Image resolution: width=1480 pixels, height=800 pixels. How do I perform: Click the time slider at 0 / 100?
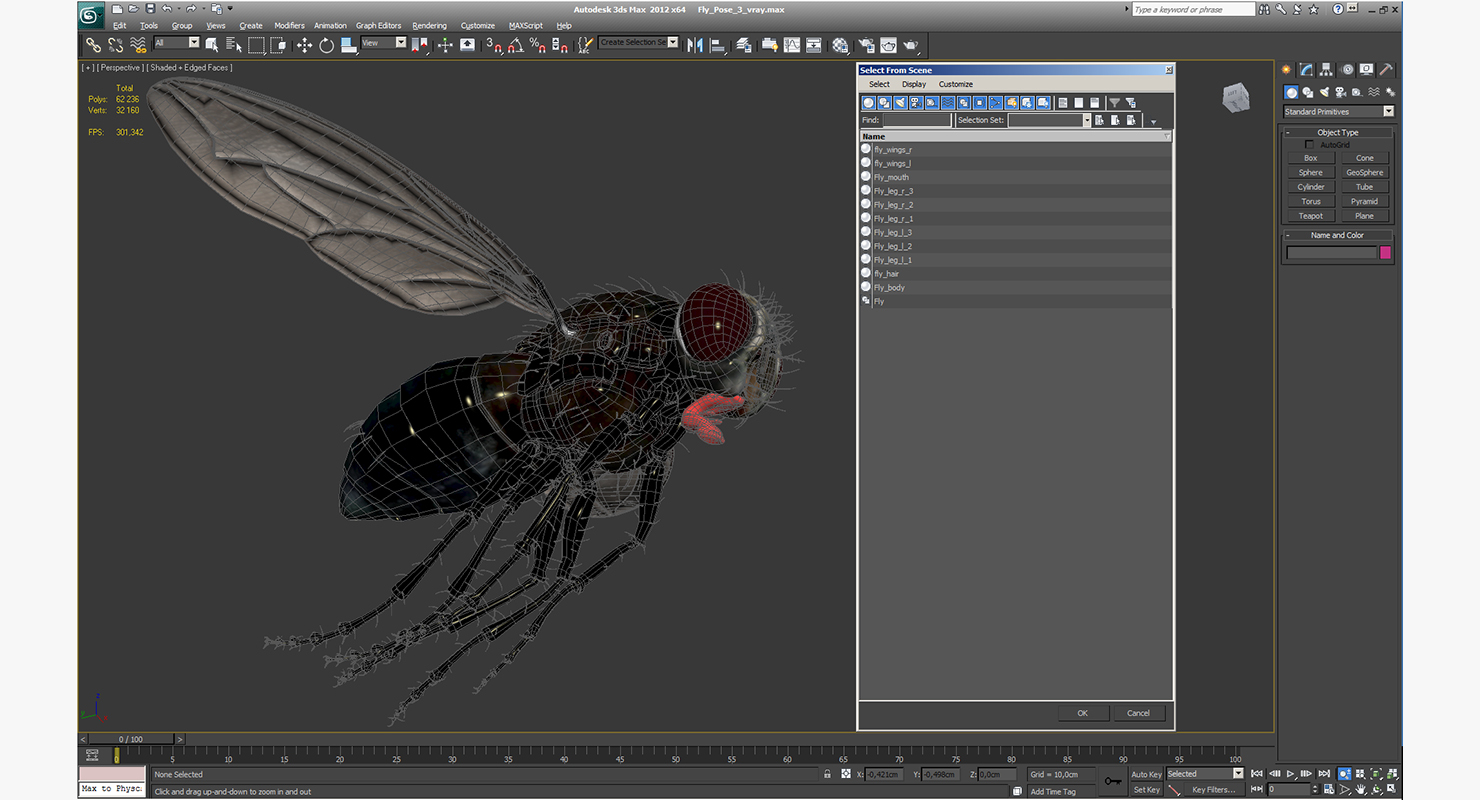(130, 739)
